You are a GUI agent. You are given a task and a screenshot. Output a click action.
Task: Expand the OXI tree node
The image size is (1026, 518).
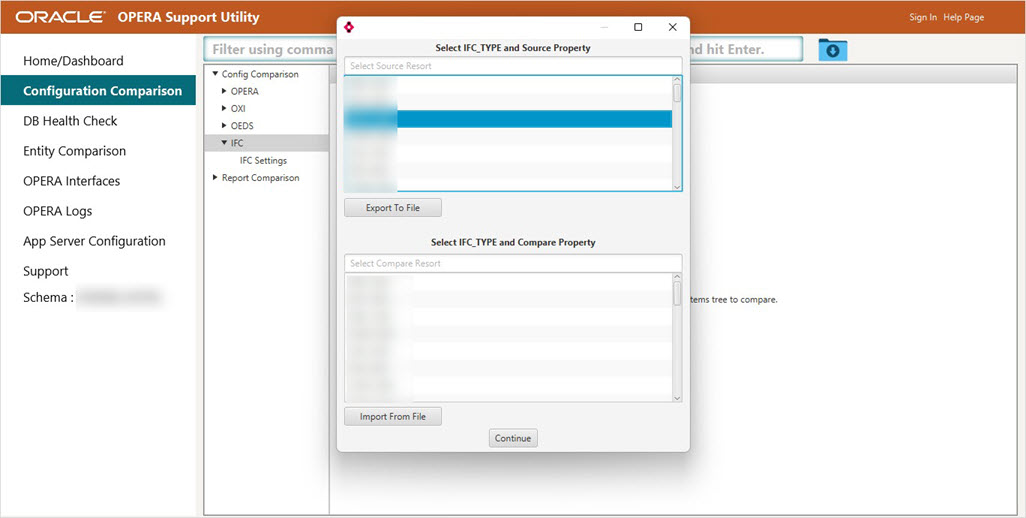[x=224, y=108]
